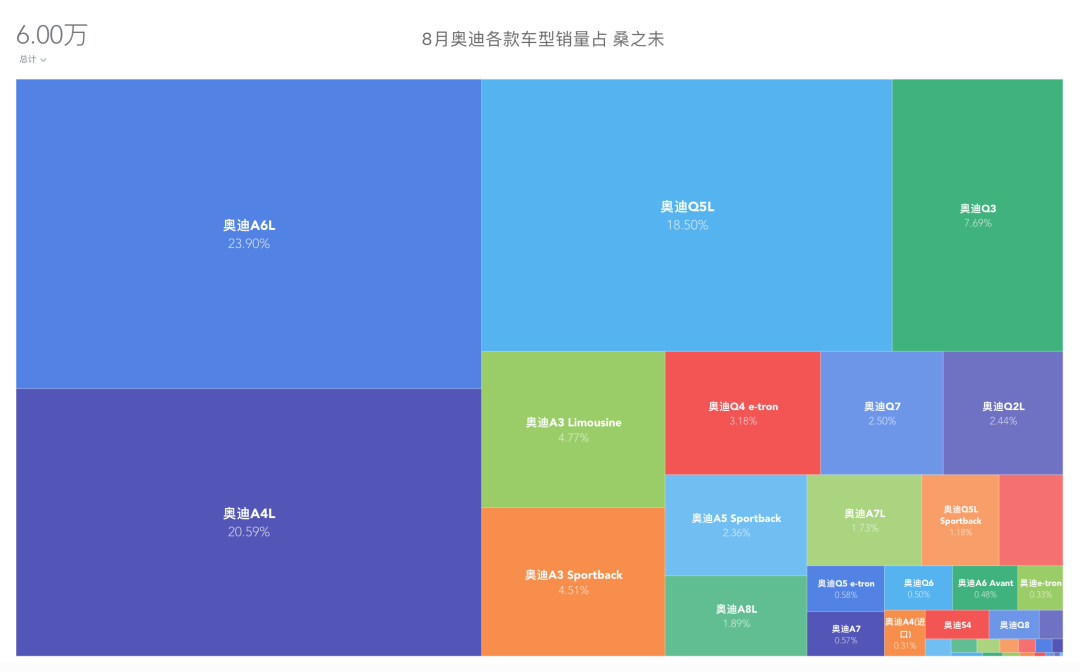Choose the purple 奥迪Q2L block
This screenshot has width=1080, height=672.
1003,413
